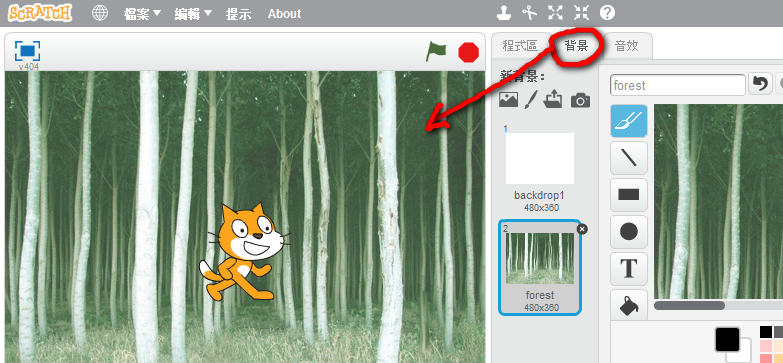Image resolution: width=783 pixels, height=363 pixels.
Task: Click the Scratch logo
Action: coord(40,13)
